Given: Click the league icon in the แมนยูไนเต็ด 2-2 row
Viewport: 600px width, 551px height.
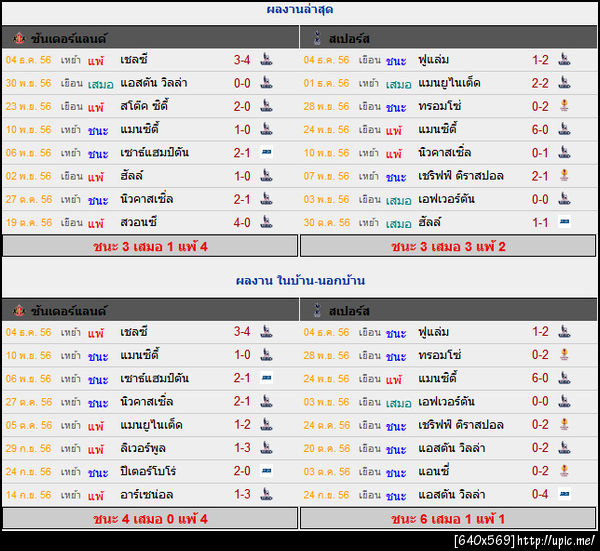Looking at the screenshot, I should pos(564,83).
